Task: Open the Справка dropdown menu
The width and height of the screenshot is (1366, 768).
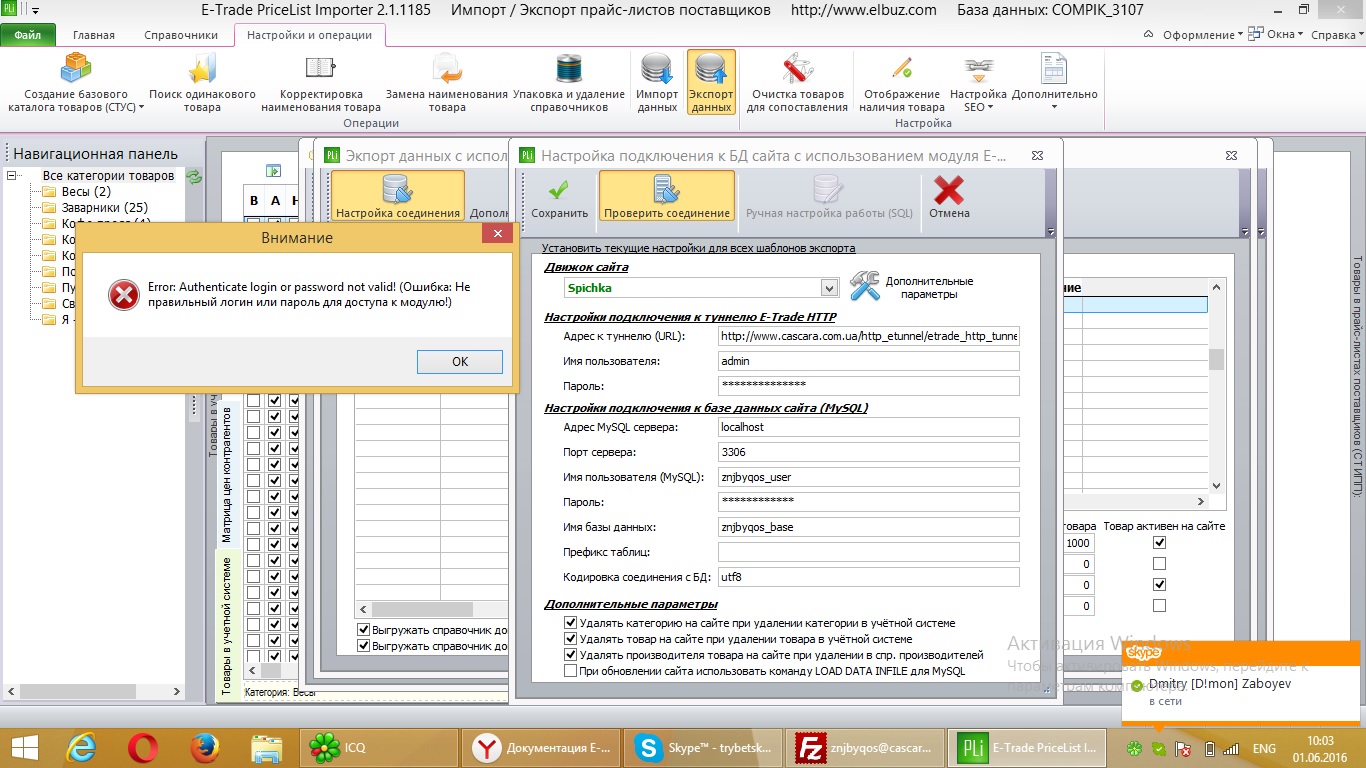Action: coord(1337,35)
